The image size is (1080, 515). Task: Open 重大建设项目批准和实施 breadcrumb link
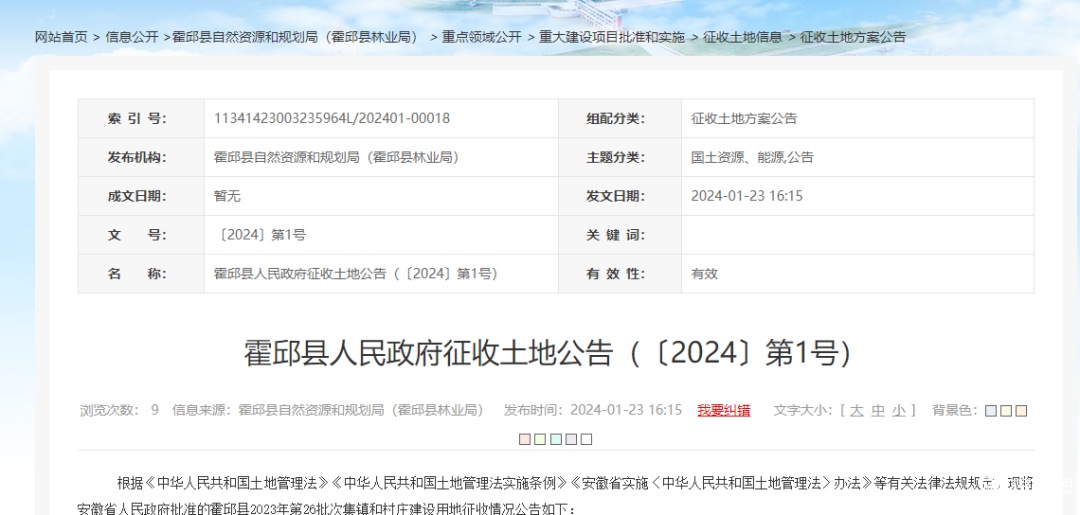(612, 37)
